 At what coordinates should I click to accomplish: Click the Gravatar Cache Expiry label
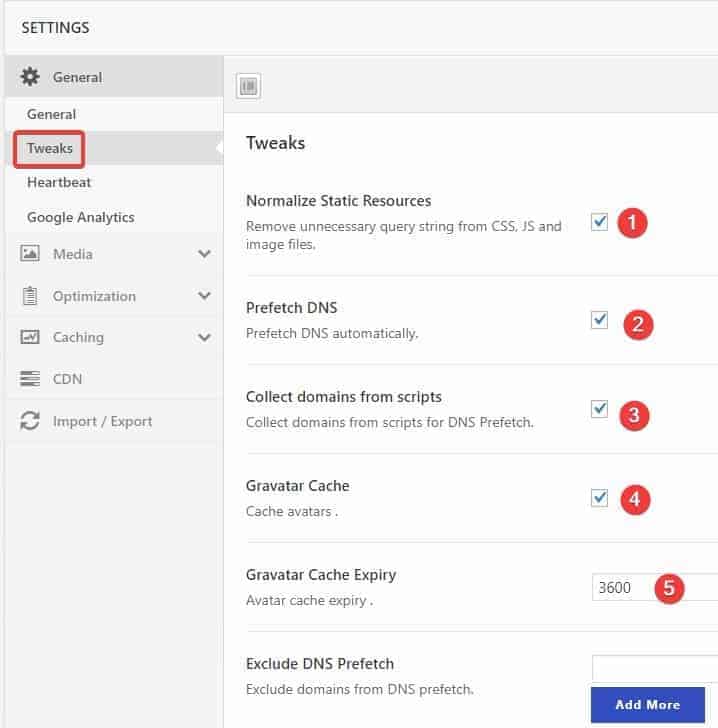click(321, 575)
